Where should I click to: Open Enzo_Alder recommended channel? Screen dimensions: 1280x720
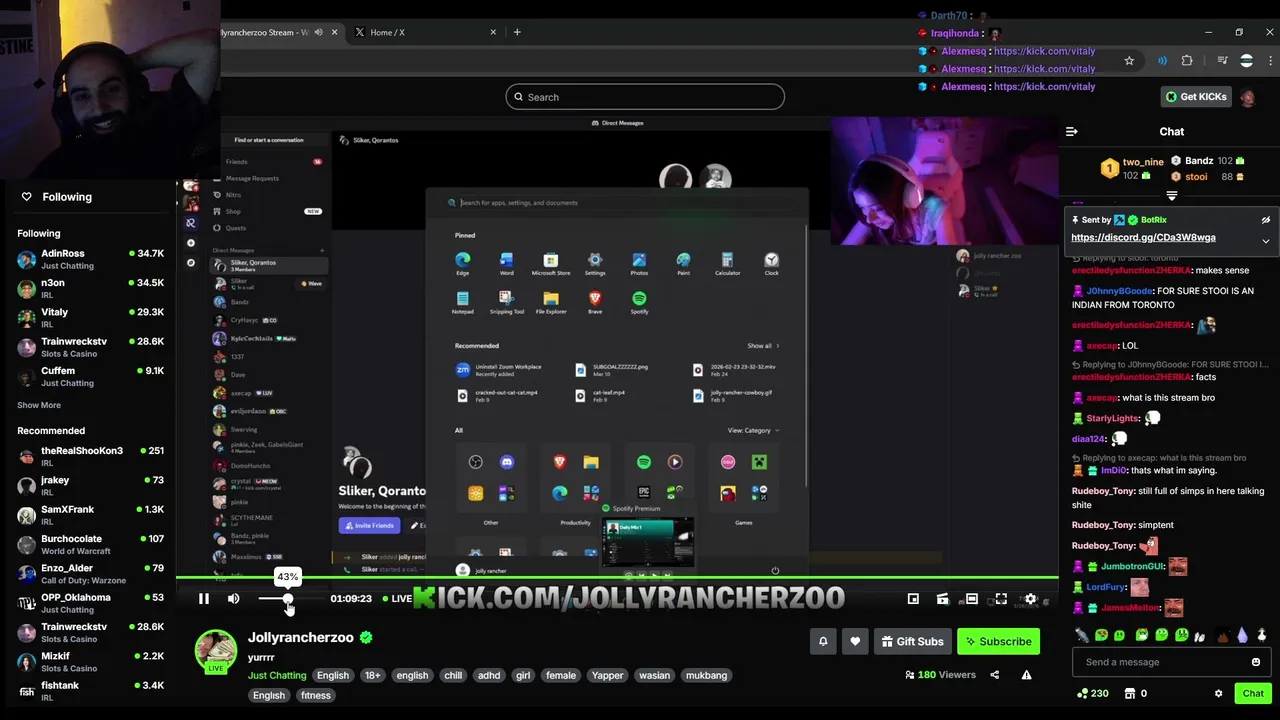click(x=90, y=574)
